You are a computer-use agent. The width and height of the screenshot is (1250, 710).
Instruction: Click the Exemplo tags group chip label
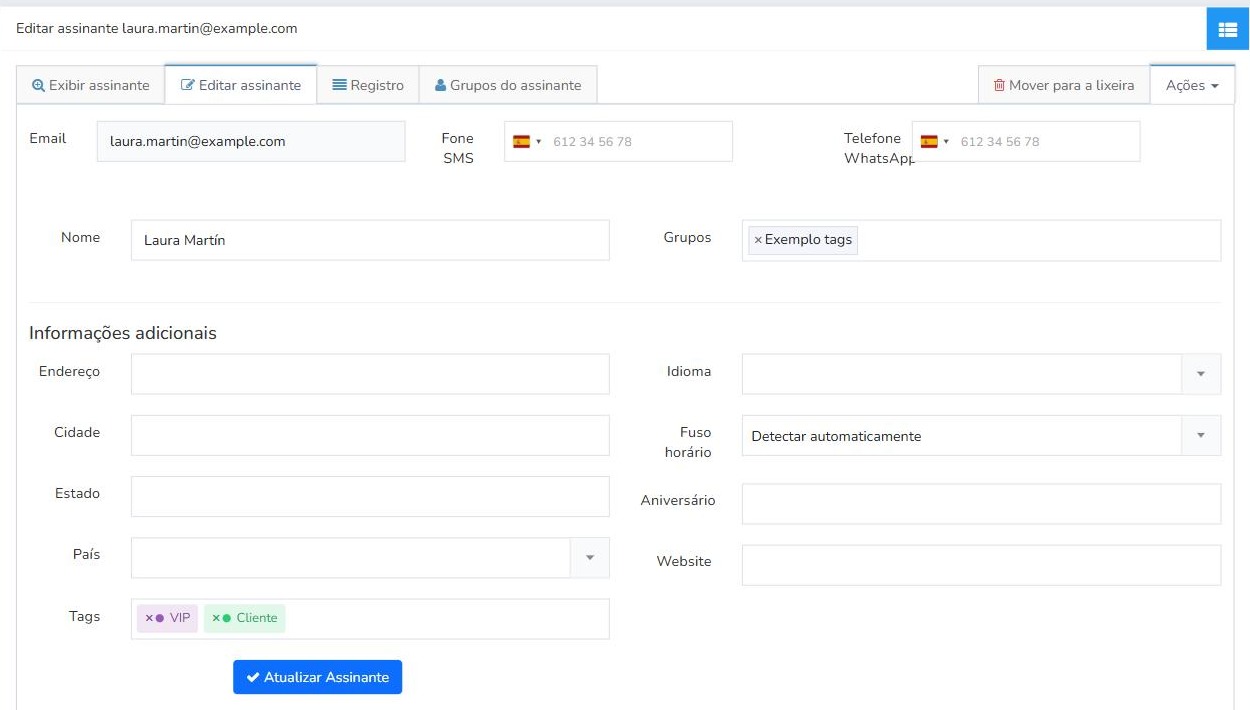(808, 240)
